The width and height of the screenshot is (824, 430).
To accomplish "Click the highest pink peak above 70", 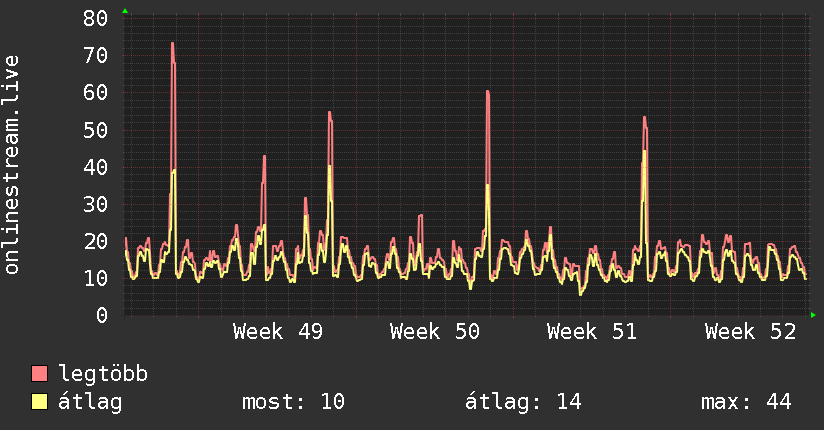I will click(x=172, y=44).
